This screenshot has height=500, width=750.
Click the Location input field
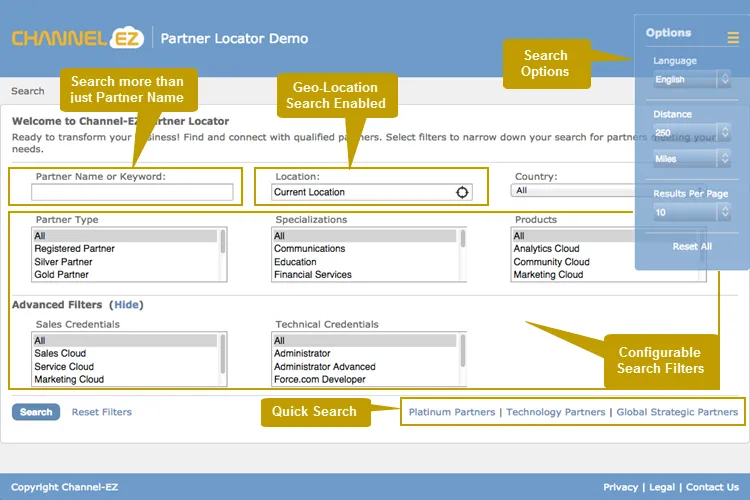click(x=372, y=192)
